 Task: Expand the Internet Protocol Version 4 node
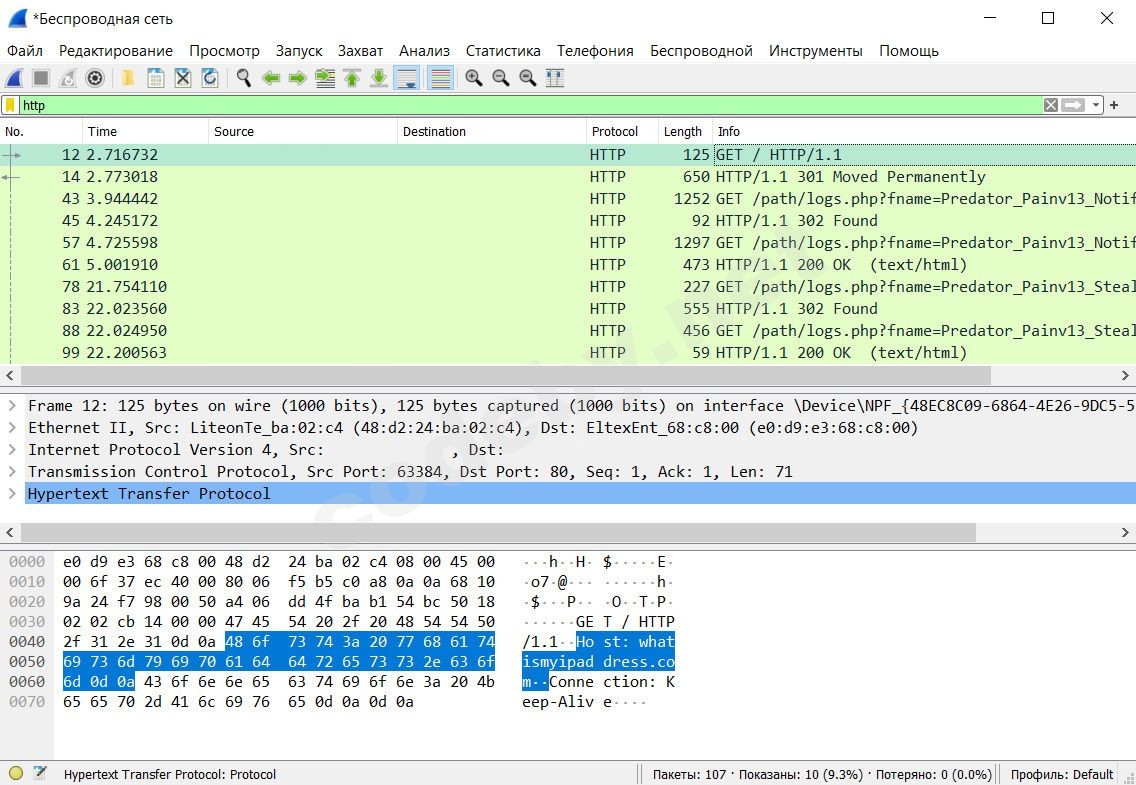click(x=10, y=449)
